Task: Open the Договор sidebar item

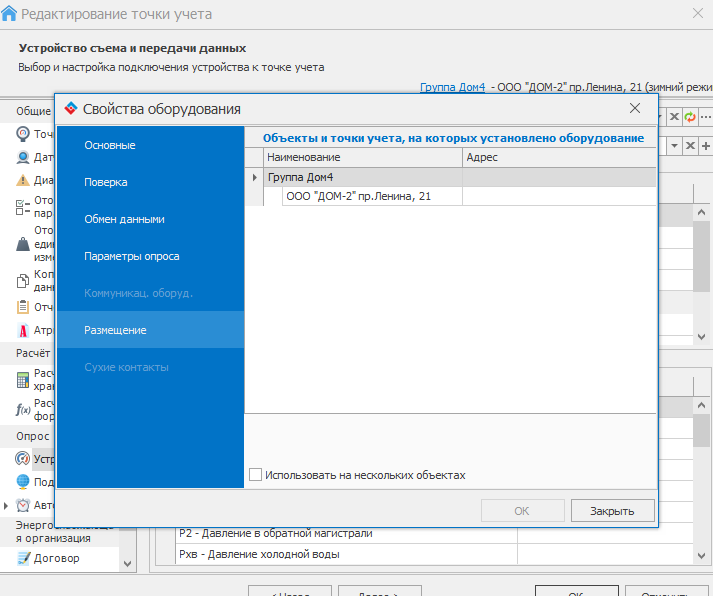Action: 57,558
